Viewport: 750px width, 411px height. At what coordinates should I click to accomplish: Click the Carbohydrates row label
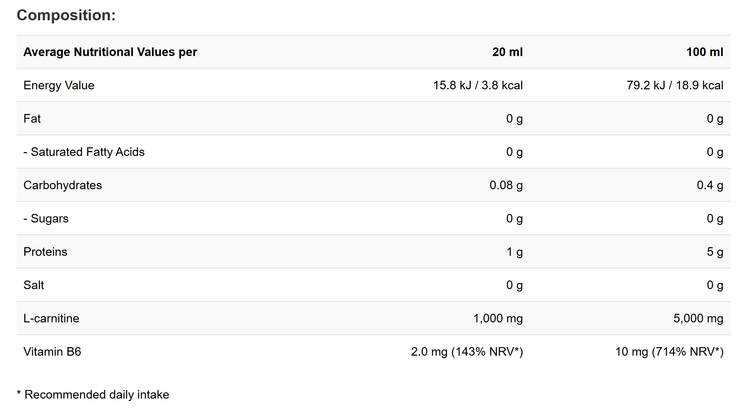(x=63, y=185)
